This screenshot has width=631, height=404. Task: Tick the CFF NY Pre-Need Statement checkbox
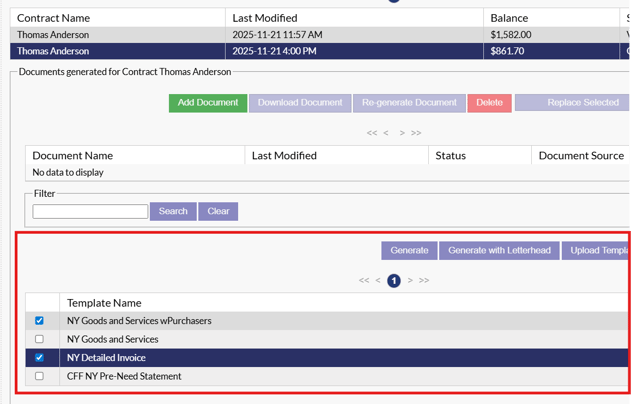click(x=39, y=376)
